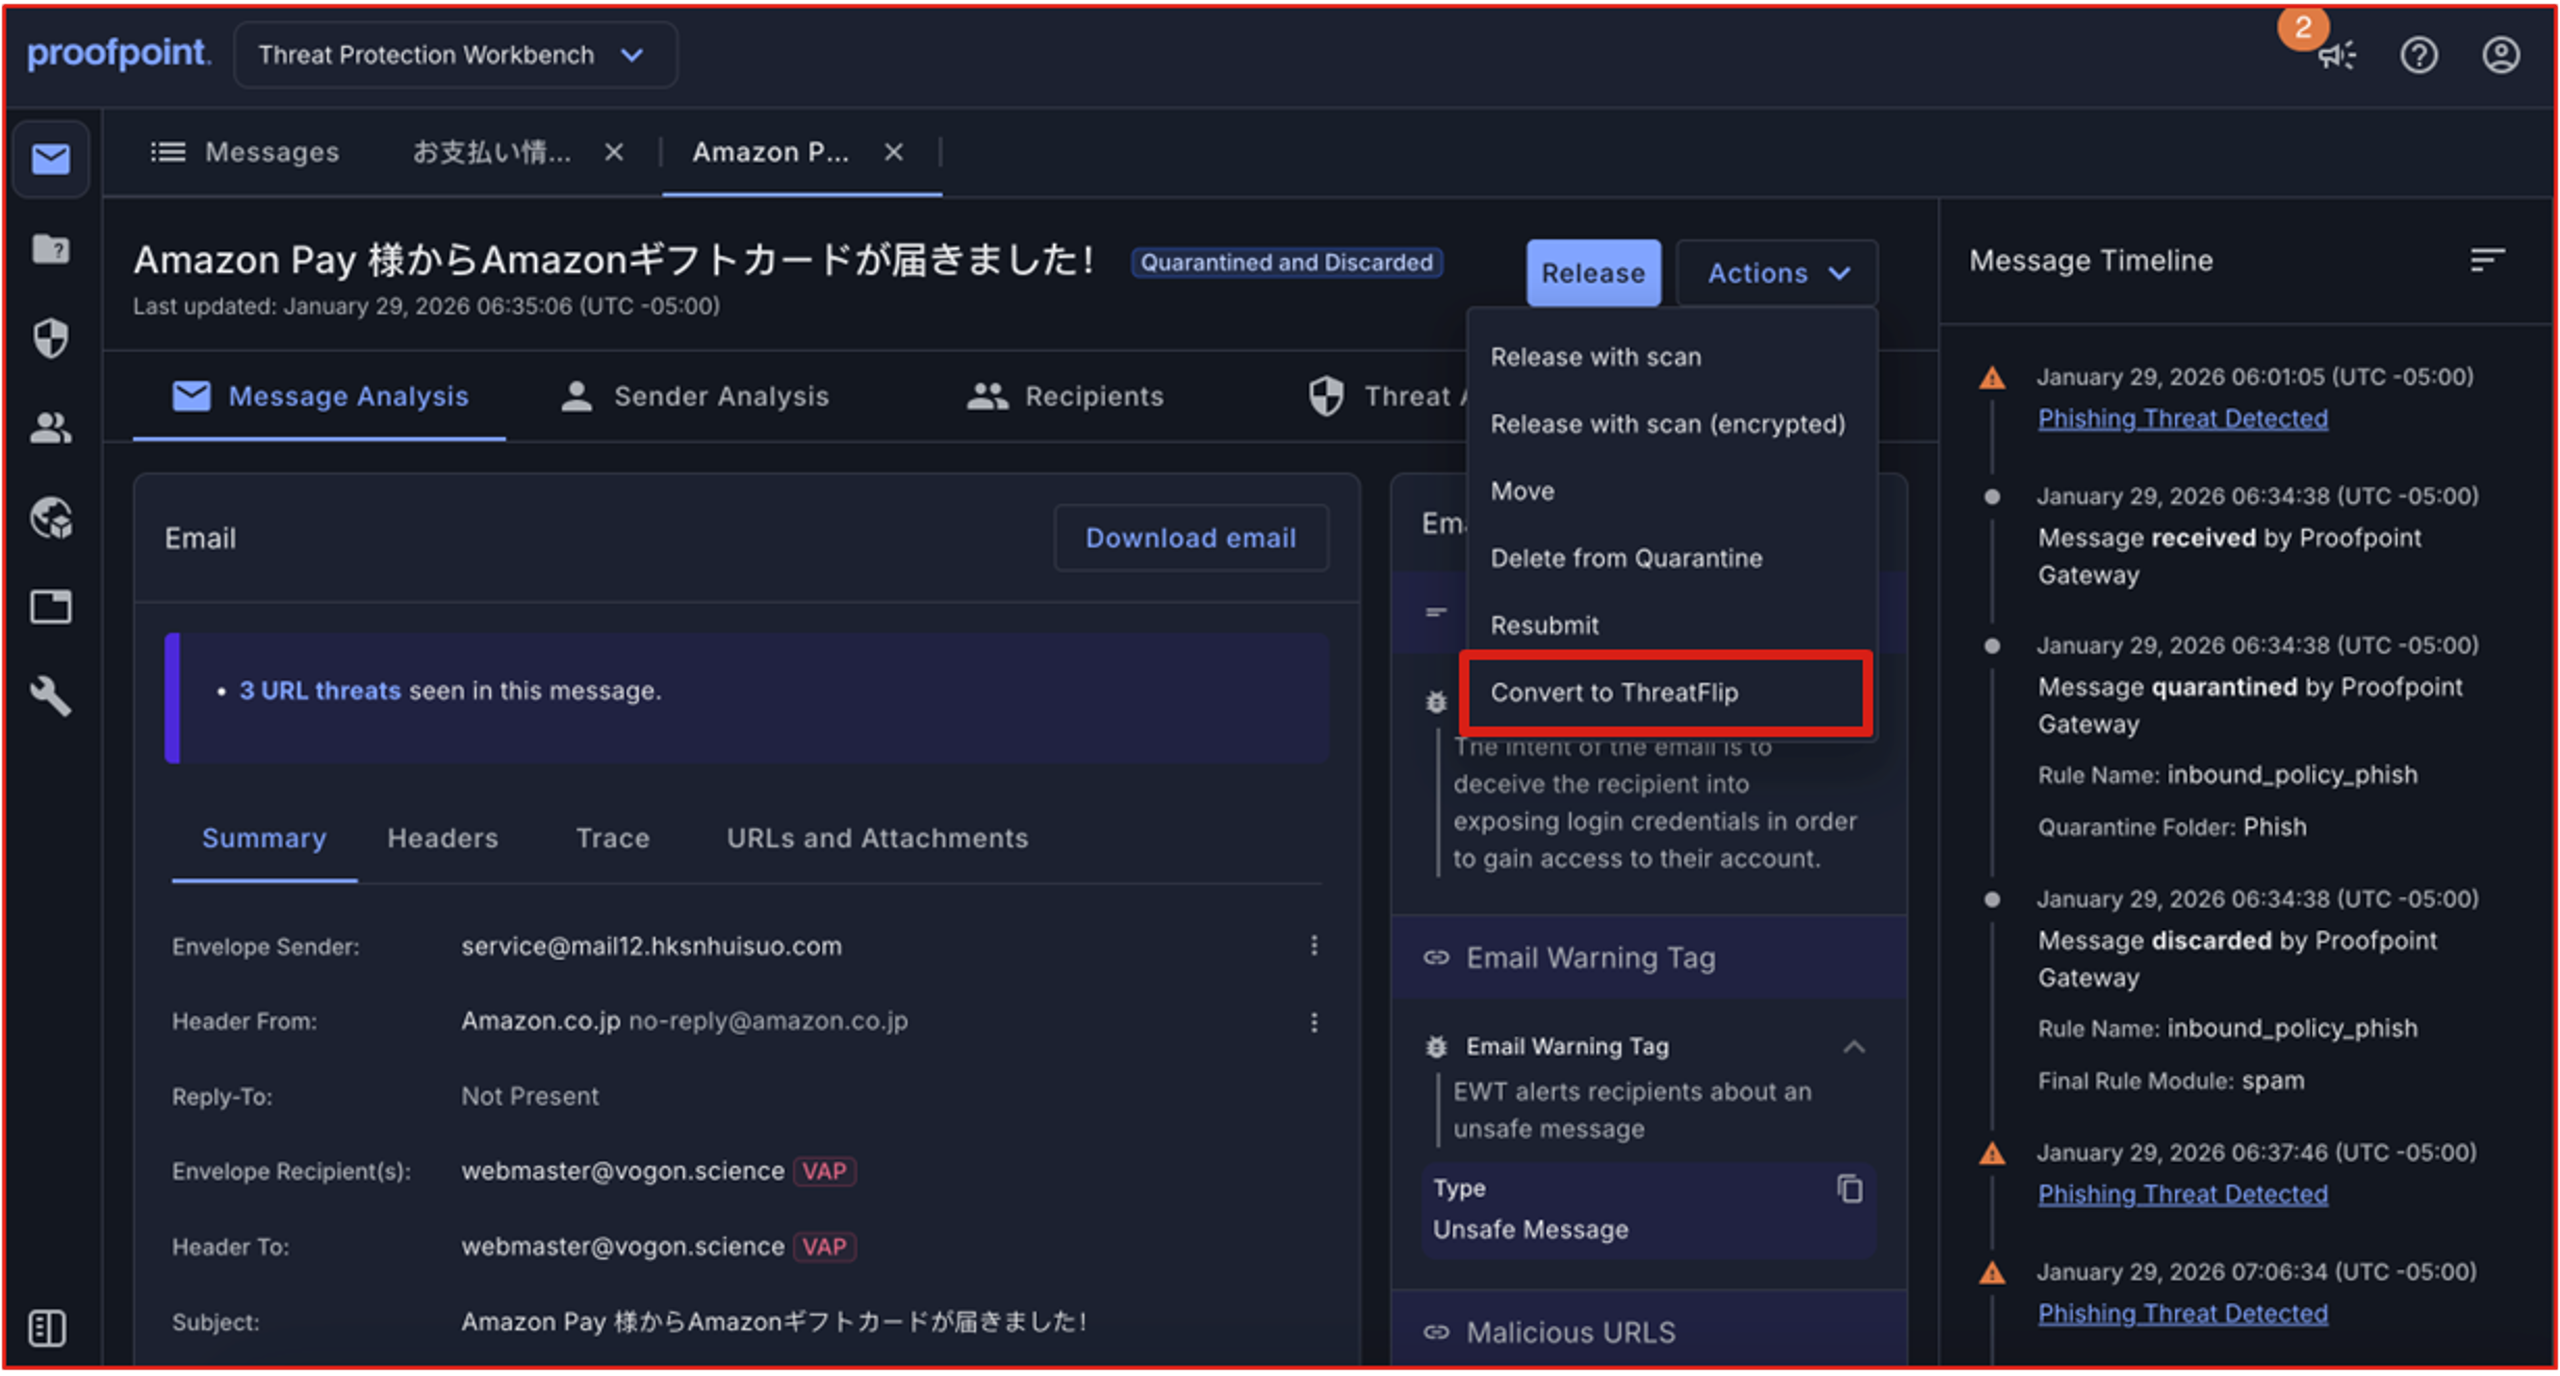Open the shield sidebar icon
The image size is (2560, 1376).
pos(50,338)
